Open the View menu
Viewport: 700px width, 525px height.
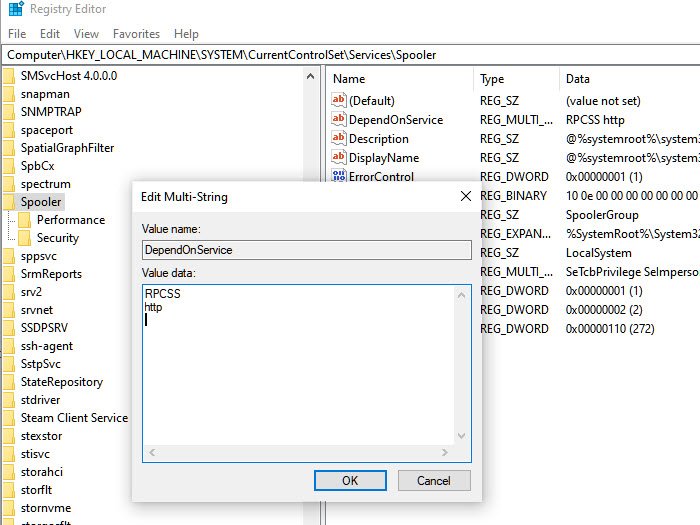coord(86,34)
